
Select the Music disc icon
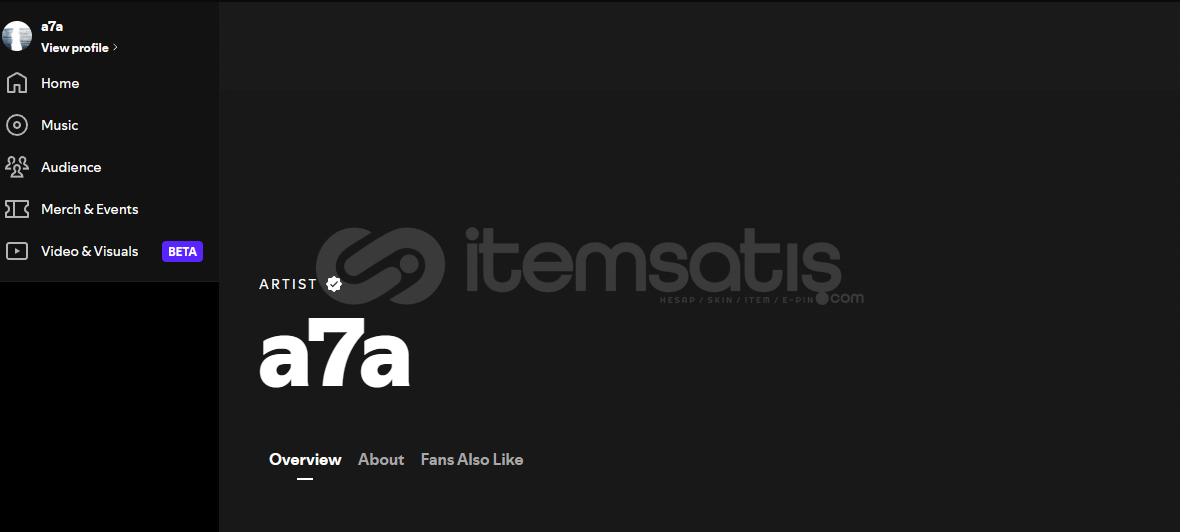click(x=17, y=125)
